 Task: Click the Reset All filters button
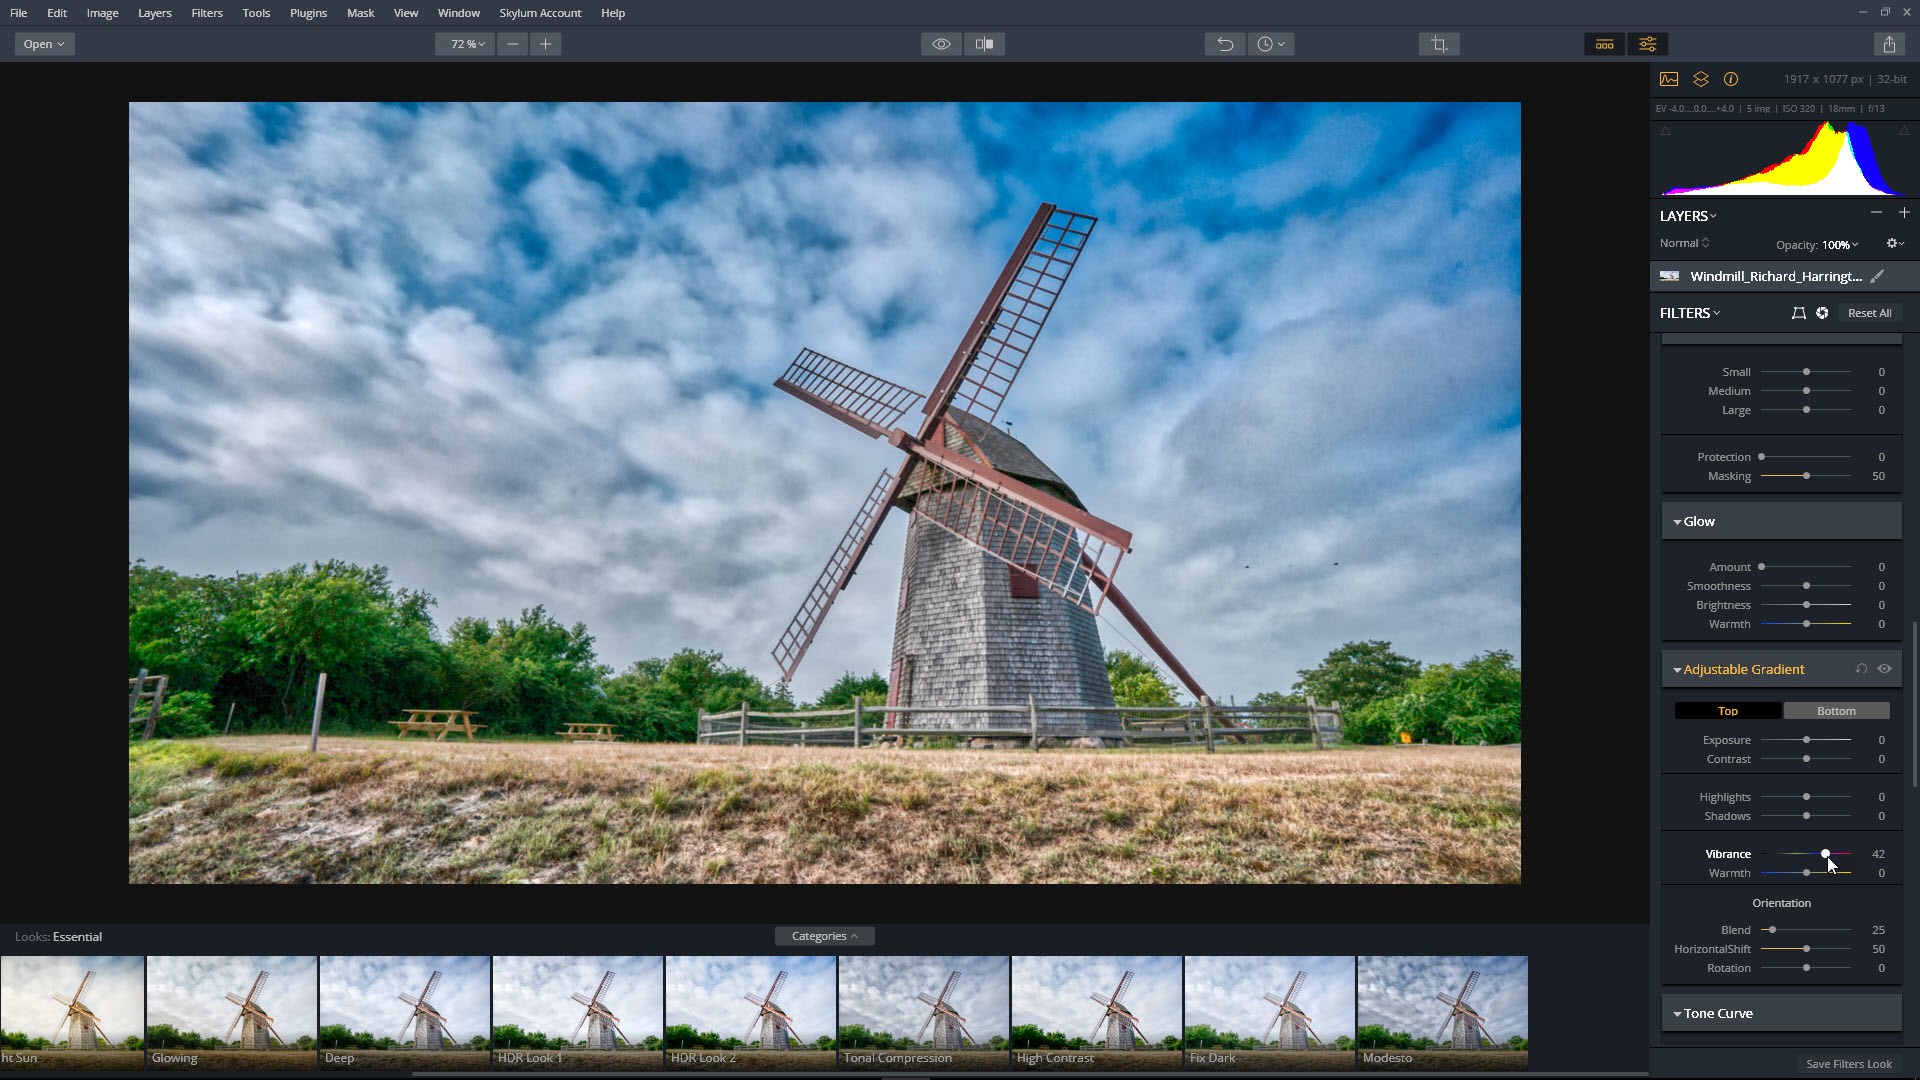coord(1869,313)
